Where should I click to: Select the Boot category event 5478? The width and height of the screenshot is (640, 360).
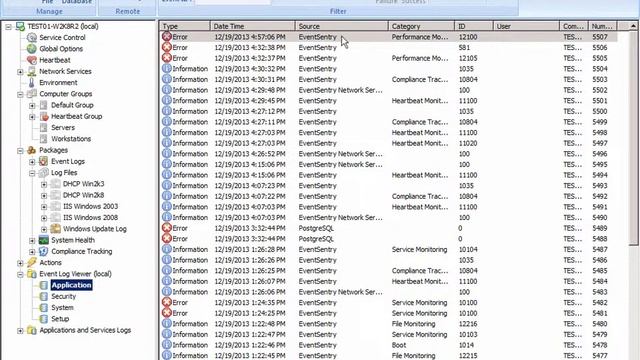[388, 345]
